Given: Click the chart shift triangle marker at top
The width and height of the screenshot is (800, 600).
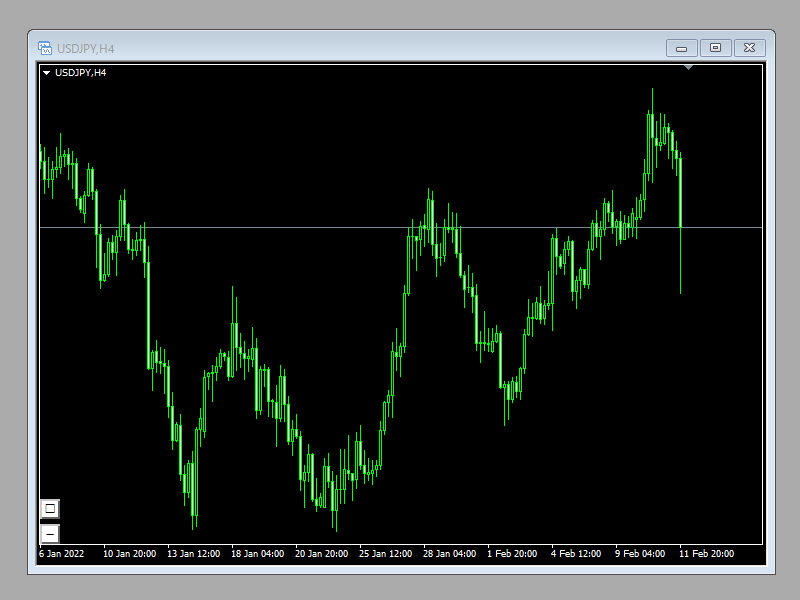Looking at the screenshot, I should tap(688, 68).
